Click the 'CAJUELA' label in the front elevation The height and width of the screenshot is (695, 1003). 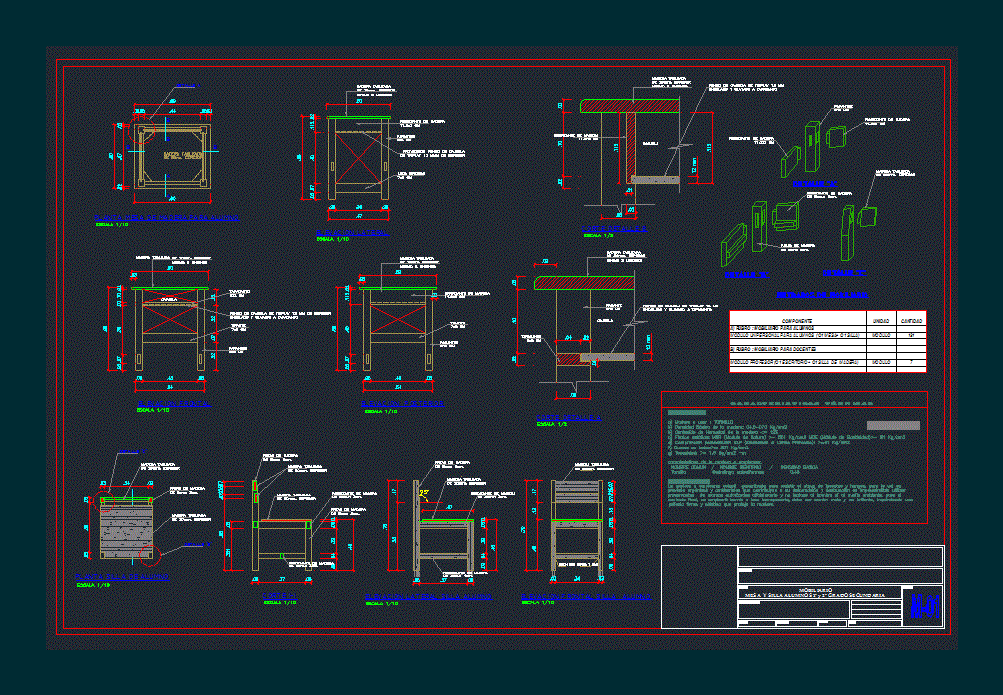click(169, 299)
